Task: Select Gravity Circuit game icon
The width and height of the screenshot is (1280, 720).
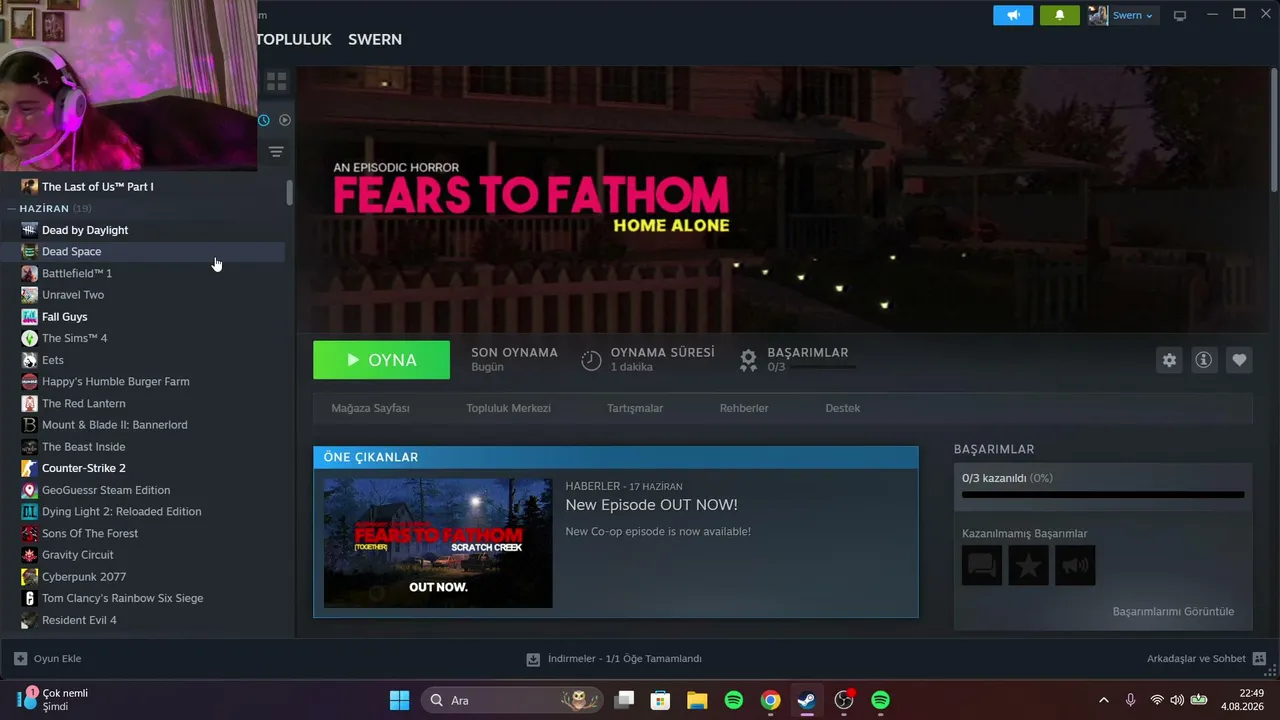Action: pyautogui.click(x=29, y=555)
